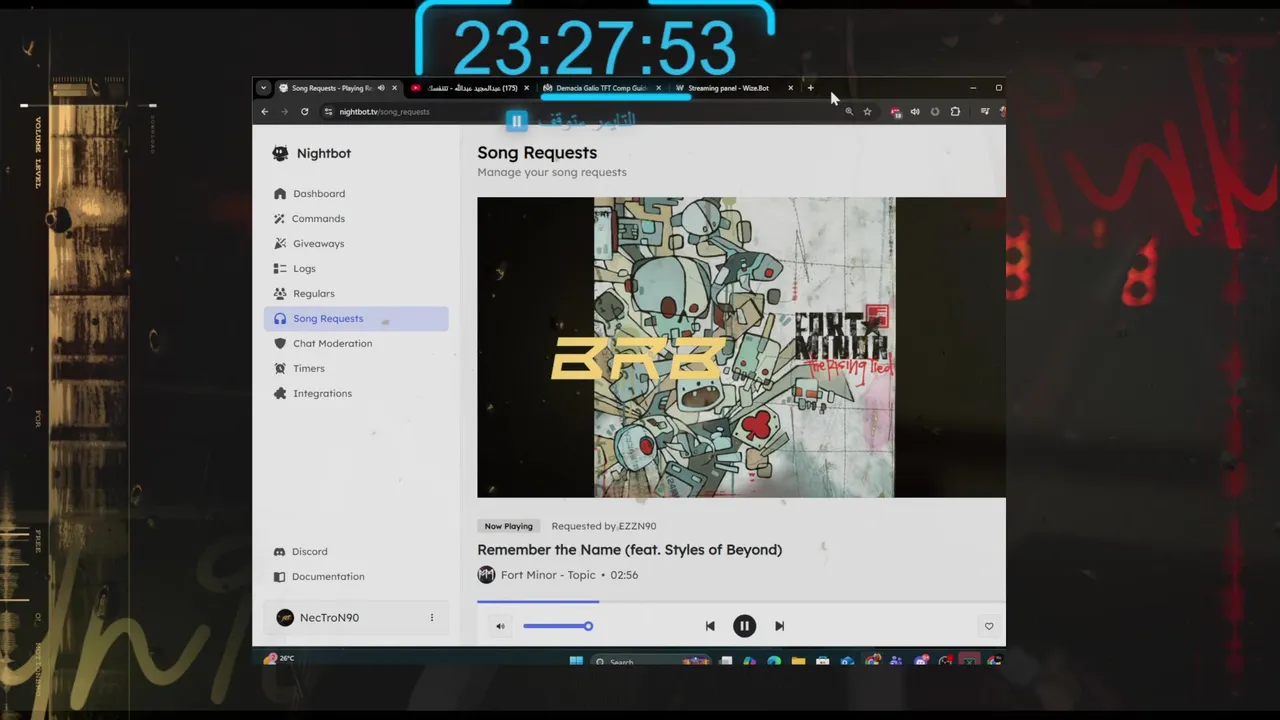Mute the song player volume

[500, 626]
